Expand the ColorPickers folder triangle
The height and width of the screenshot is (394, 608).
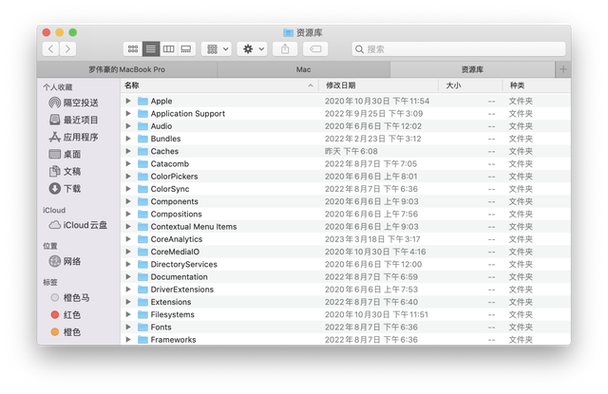(x=128, y=176)
